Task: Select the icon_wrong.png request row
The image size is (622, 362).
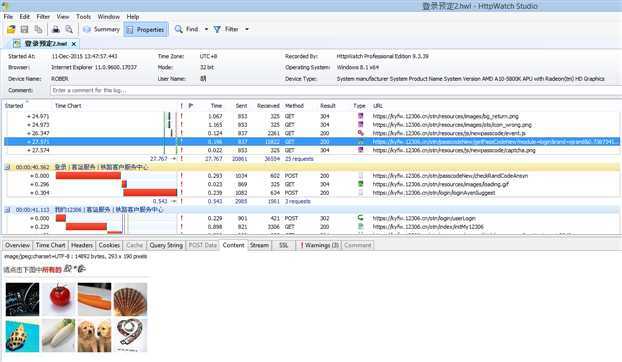Action: pyautogui.click(x=312, y=125)
